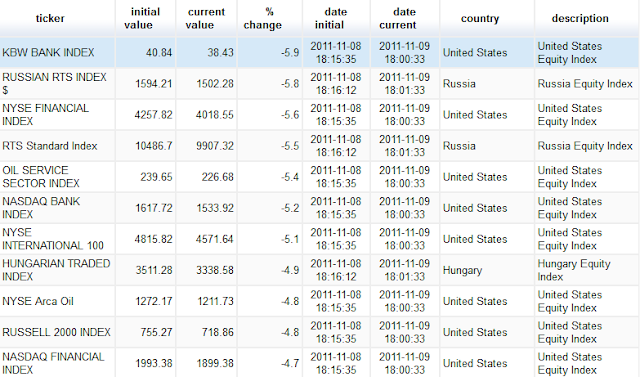Click date initial in RTS Standard Index row

coord(336,146)
